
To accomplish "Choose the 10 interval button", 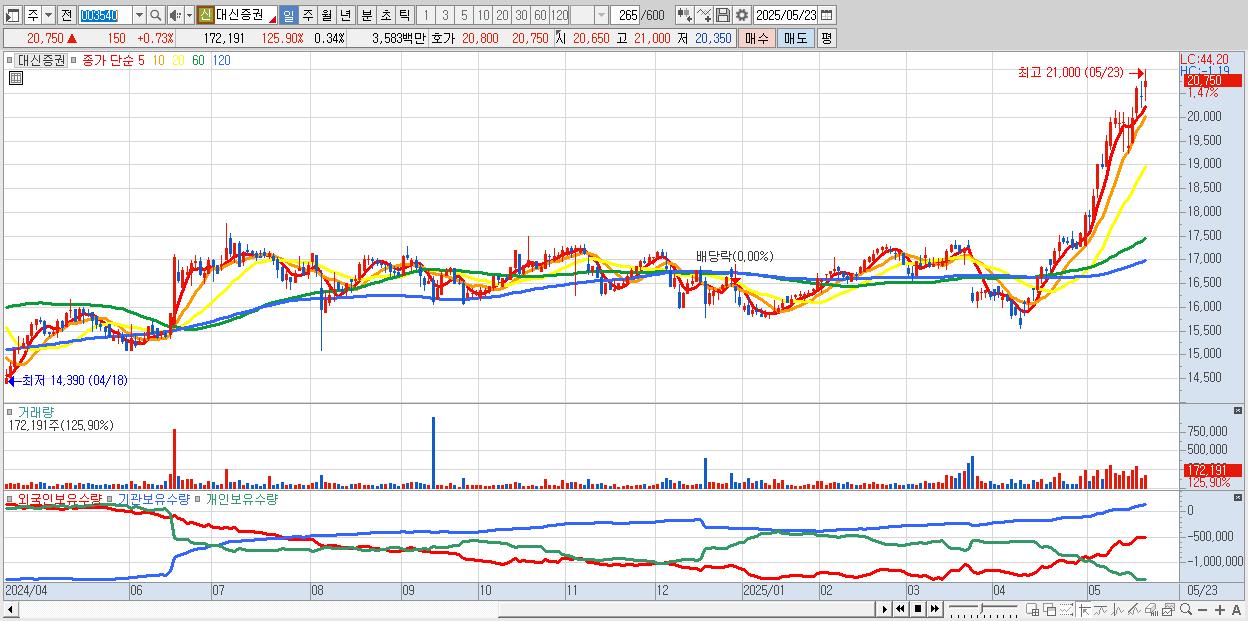I will pos(483,15).
